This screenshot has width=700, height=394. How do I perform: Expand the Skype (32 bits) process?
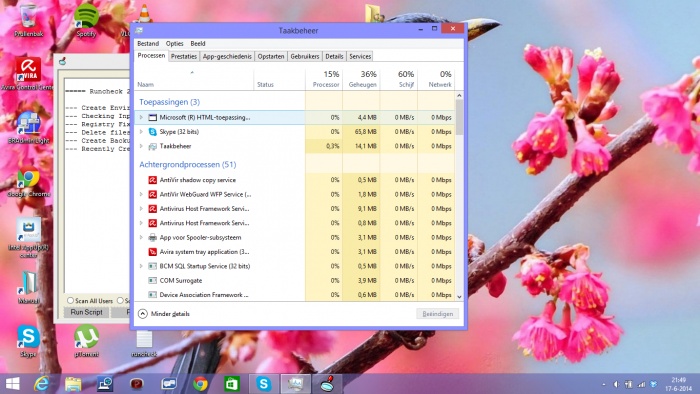click(x=141, y=132)
